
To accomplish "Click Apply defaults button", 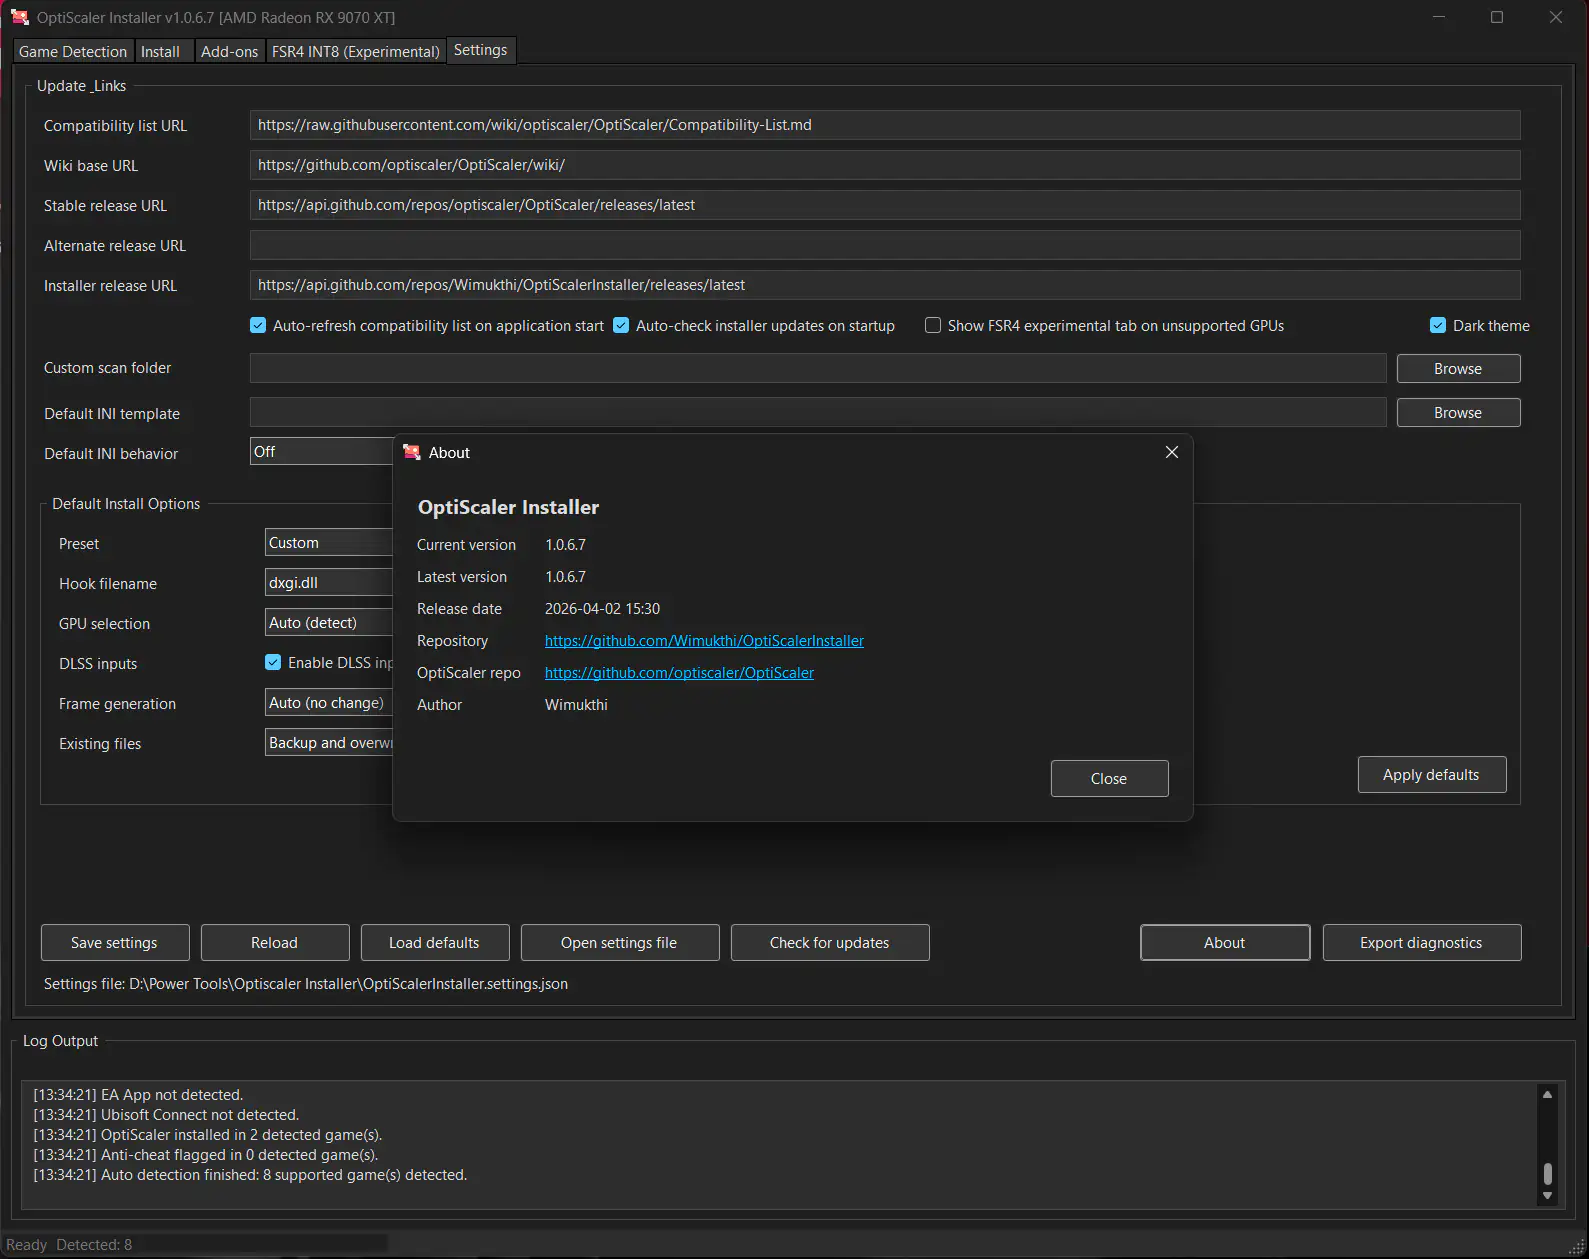I will click(x=1431, y=774).
